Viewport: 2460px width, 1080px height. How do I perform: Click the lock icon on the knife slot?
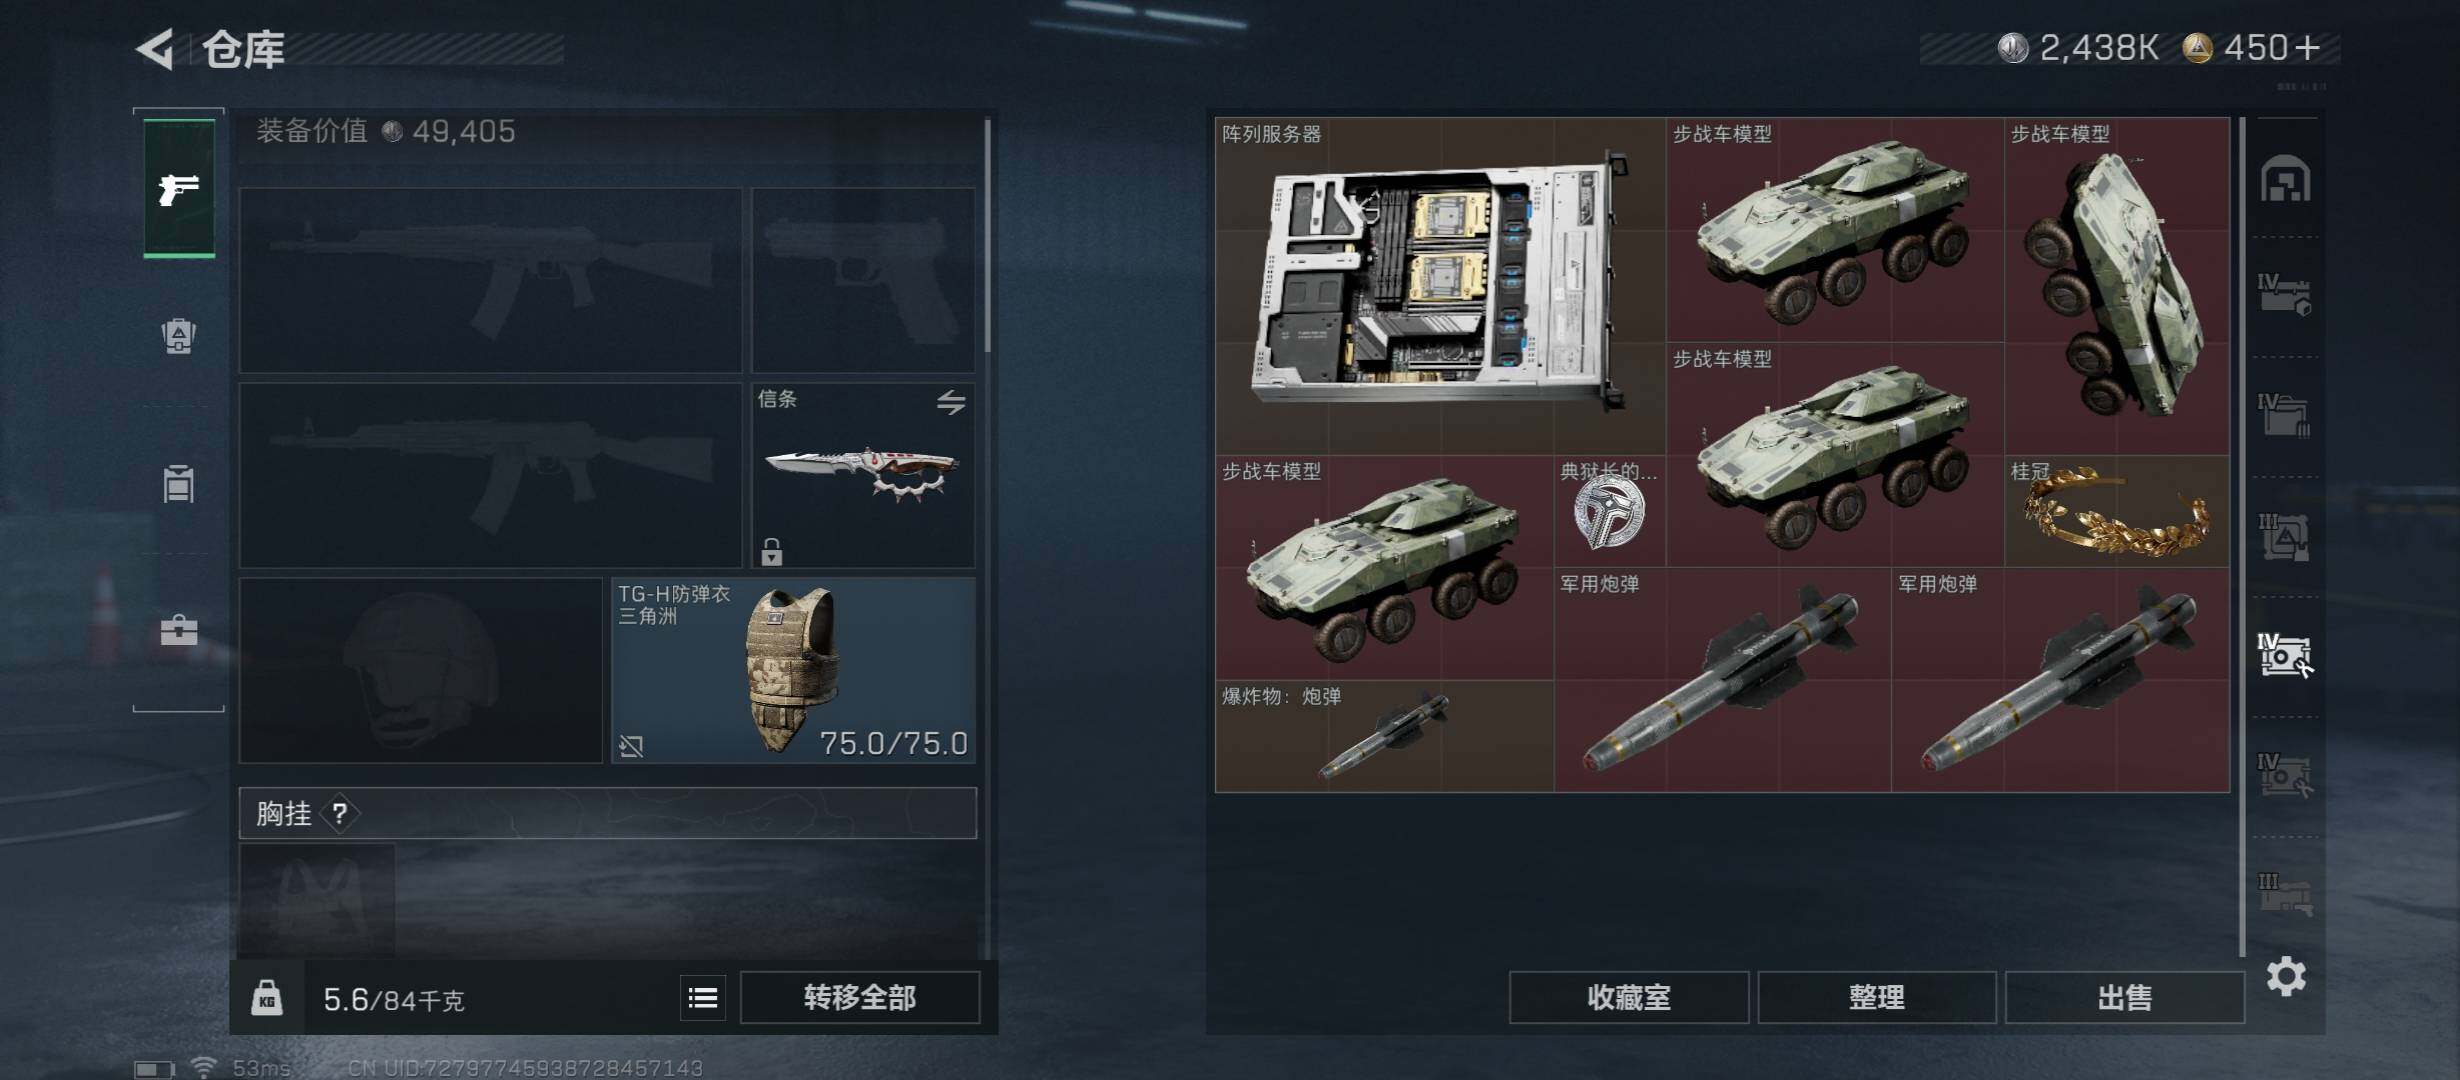click(771, 551)
